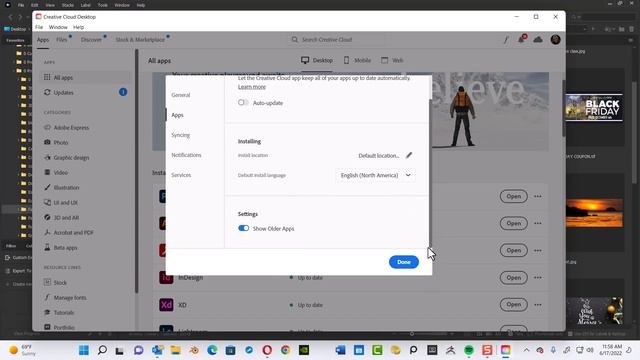The width and height of the screenshot is (640, 360).
Task: Switch to Mobile apps view
Action: [357, 60]
